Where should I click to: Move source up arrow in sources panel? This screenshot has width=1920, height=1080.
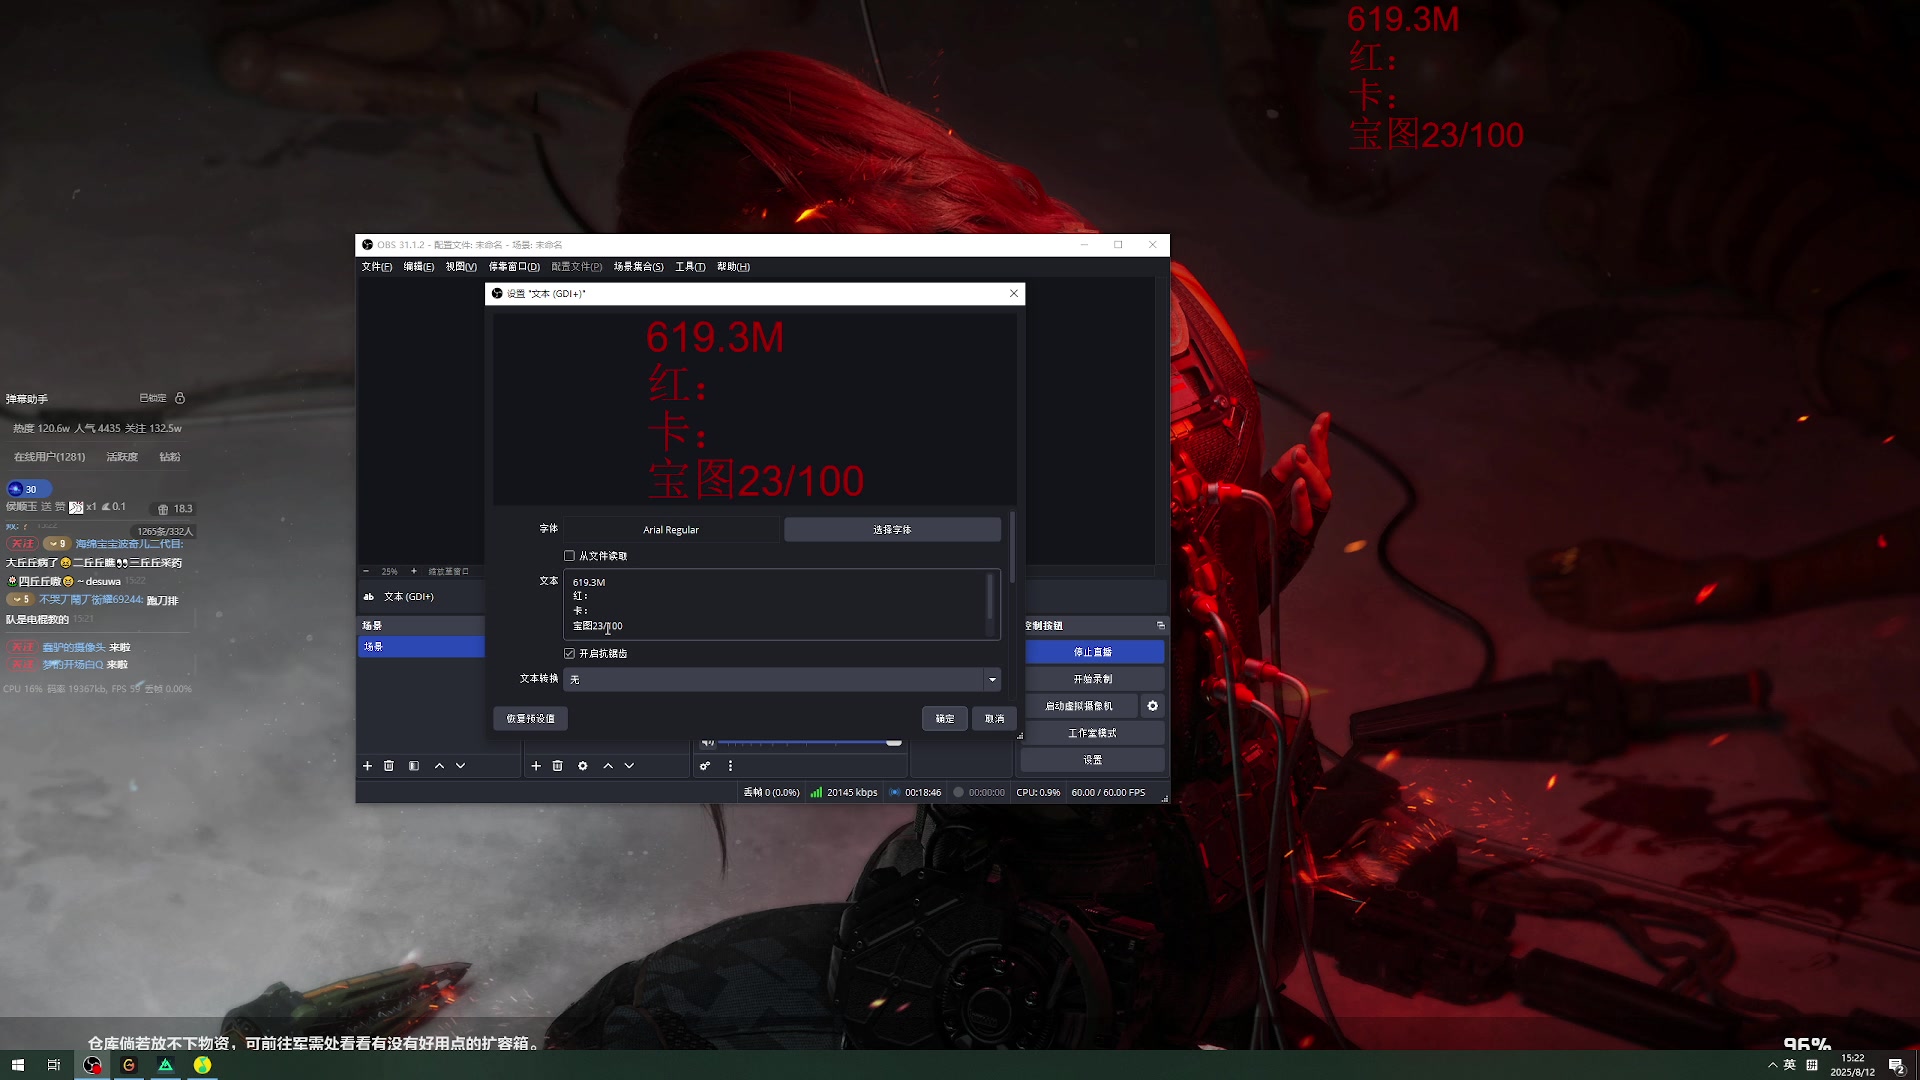pyautogui.click(x=608, y=766)
